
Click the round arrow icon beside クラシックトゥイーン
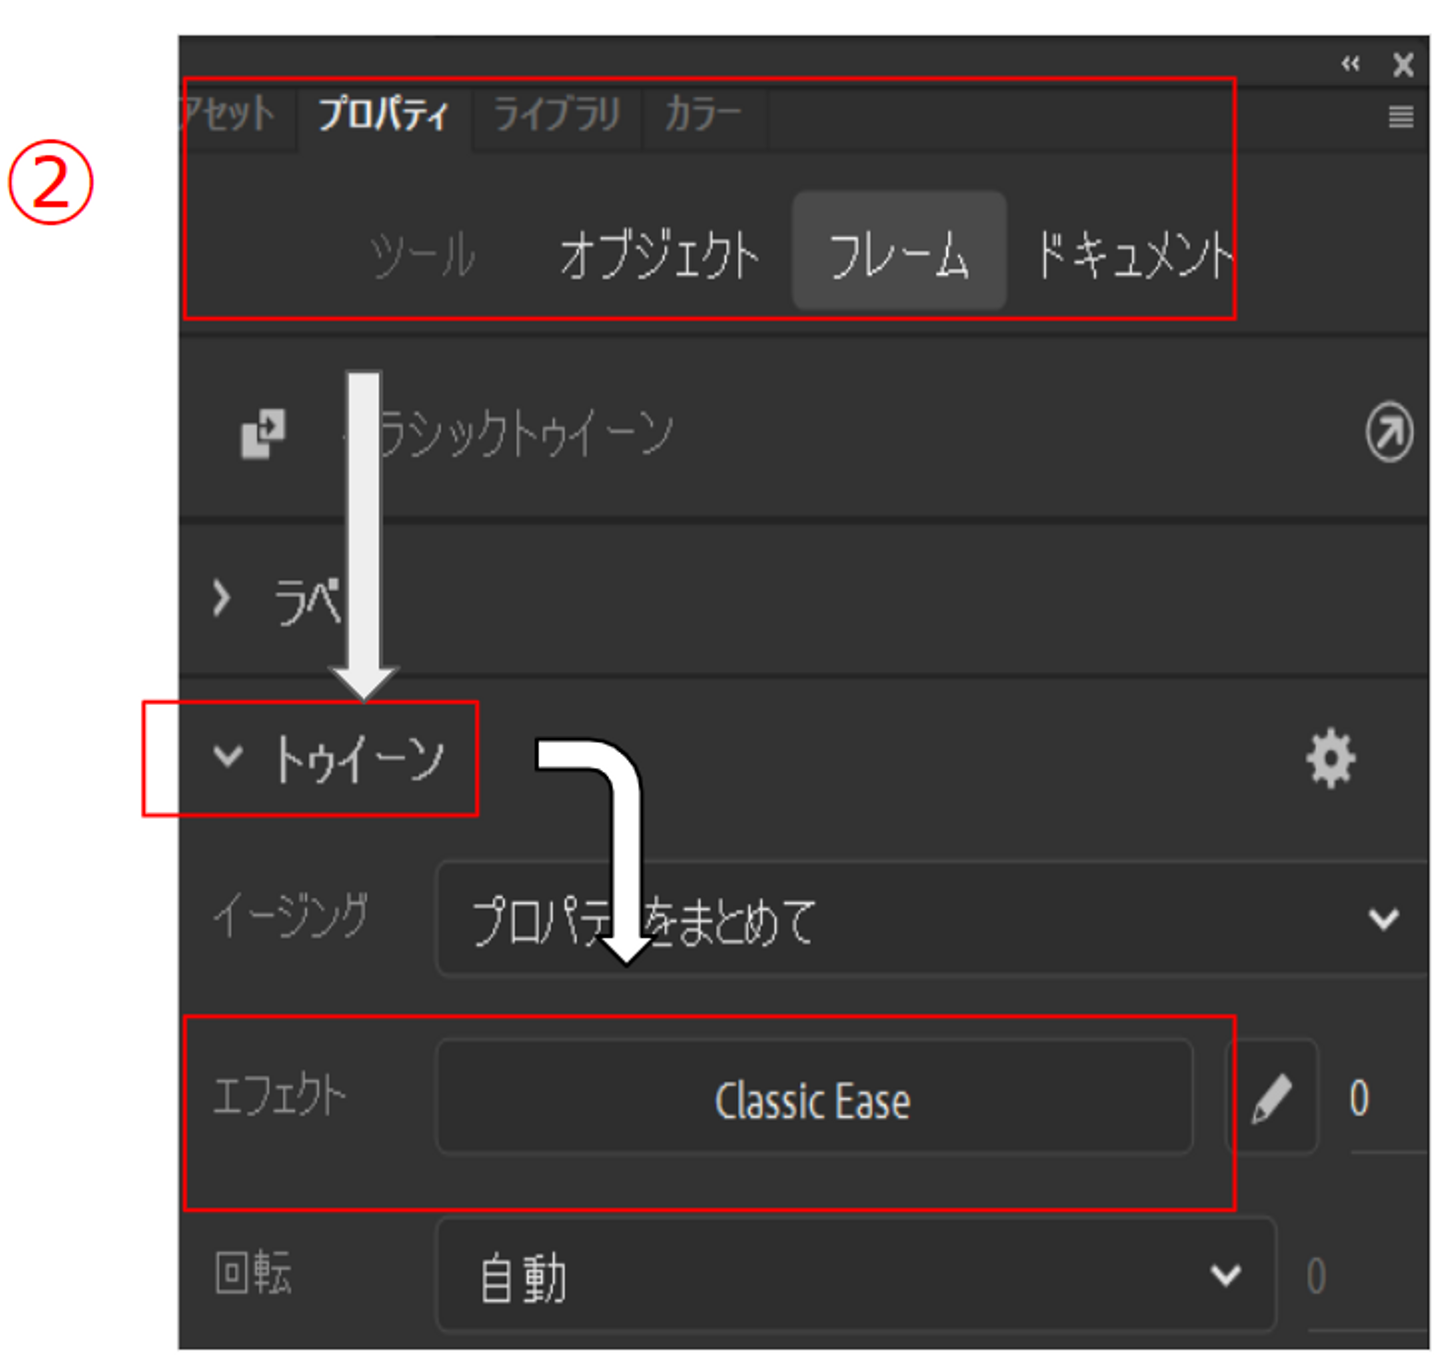[1389, 433]
